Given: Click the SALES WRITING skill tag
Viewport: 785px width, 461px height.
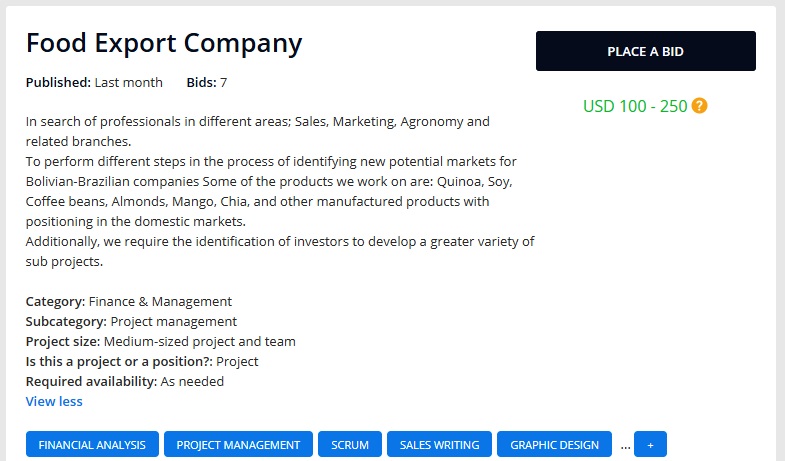Looking at the screenshot, I should pyautogui.click(x=439, y=445).
